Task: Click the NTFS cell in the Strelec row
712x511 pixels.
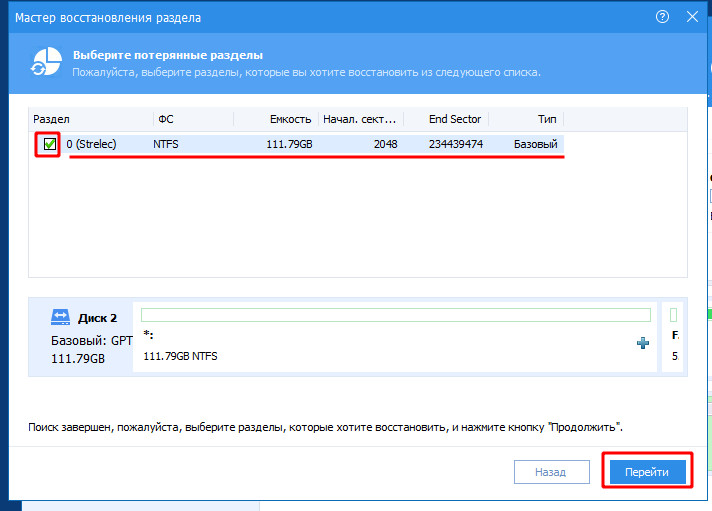Action: coord(166,145)
